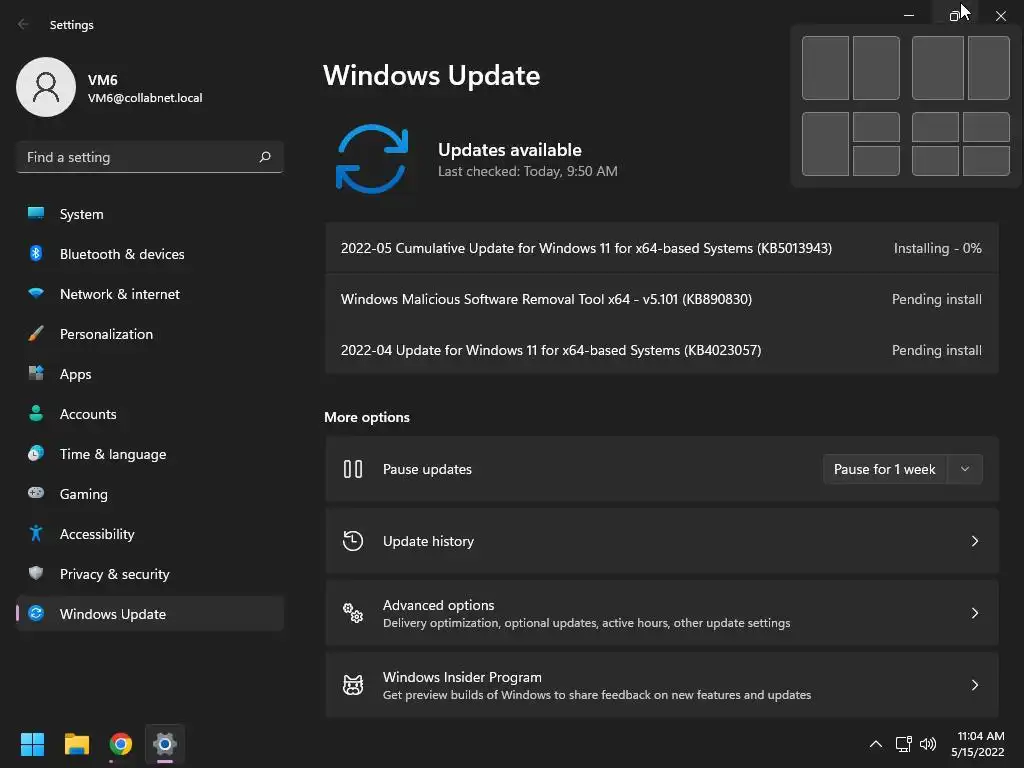Click the Pause for 1 week button
The width and height of the screenshot is (1024, 768).
(x=885, y=469)
